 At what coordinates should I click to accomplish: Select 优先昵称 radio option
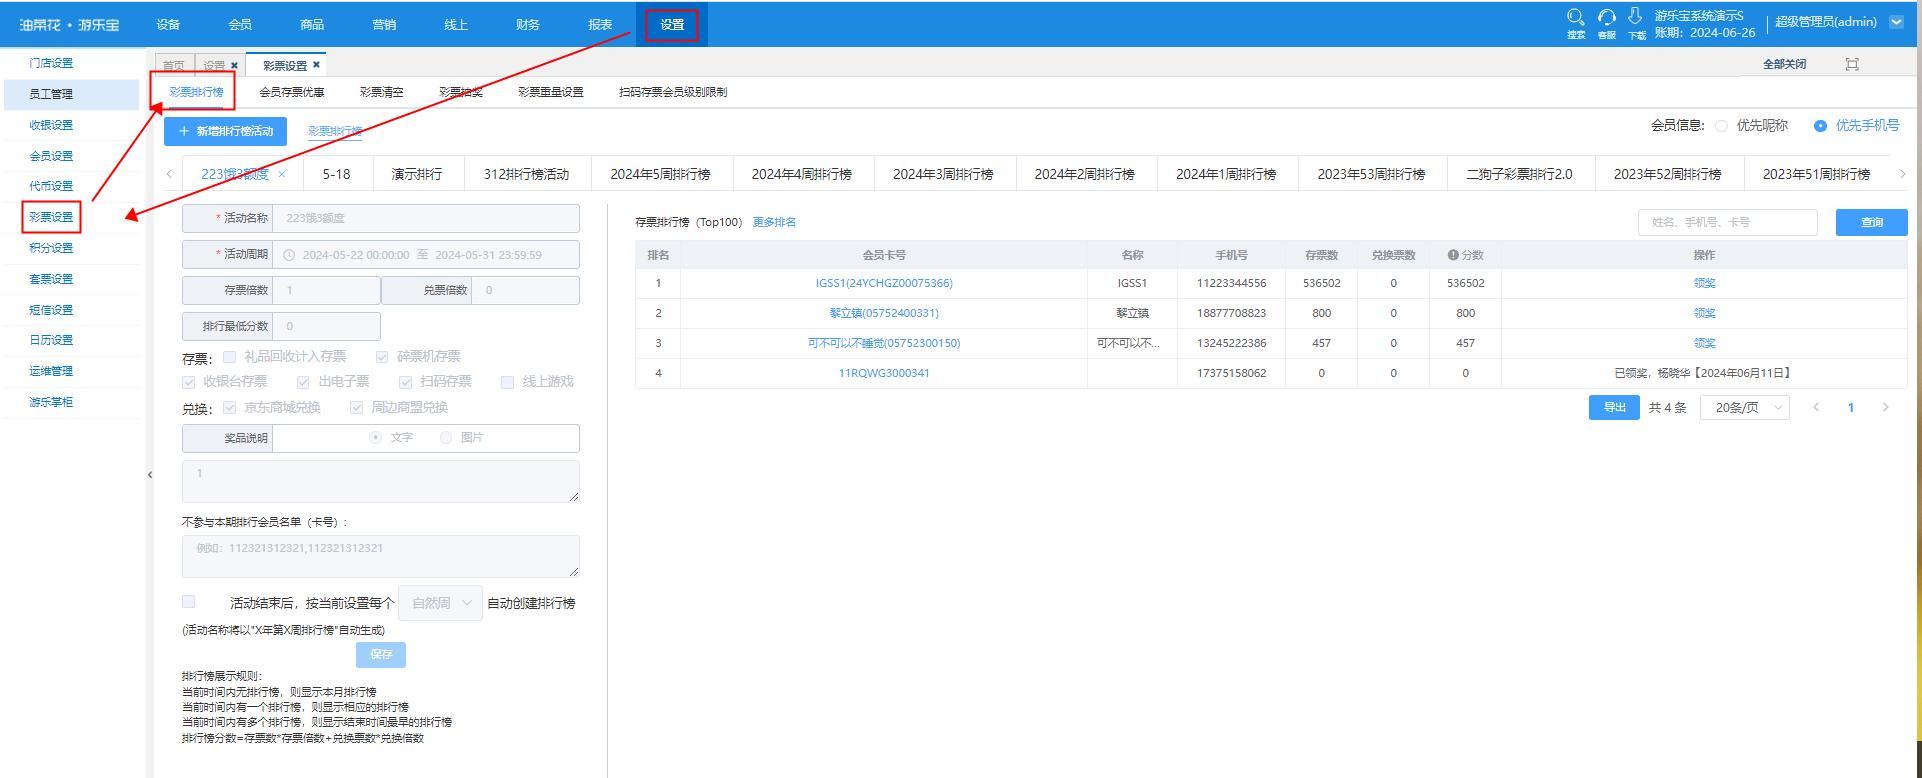(x=1721, y=126)
